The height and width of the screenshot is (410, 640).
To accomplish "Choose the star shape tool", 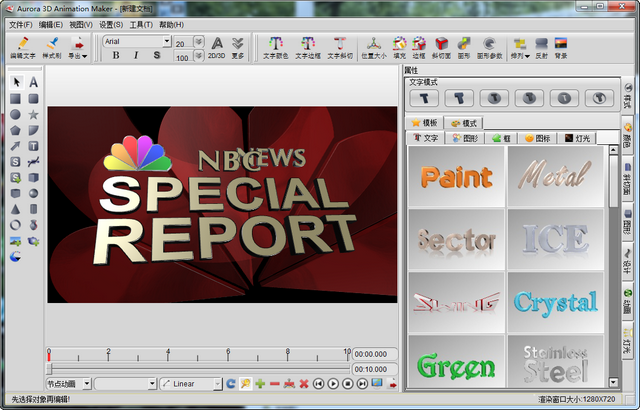I will 33,115.
